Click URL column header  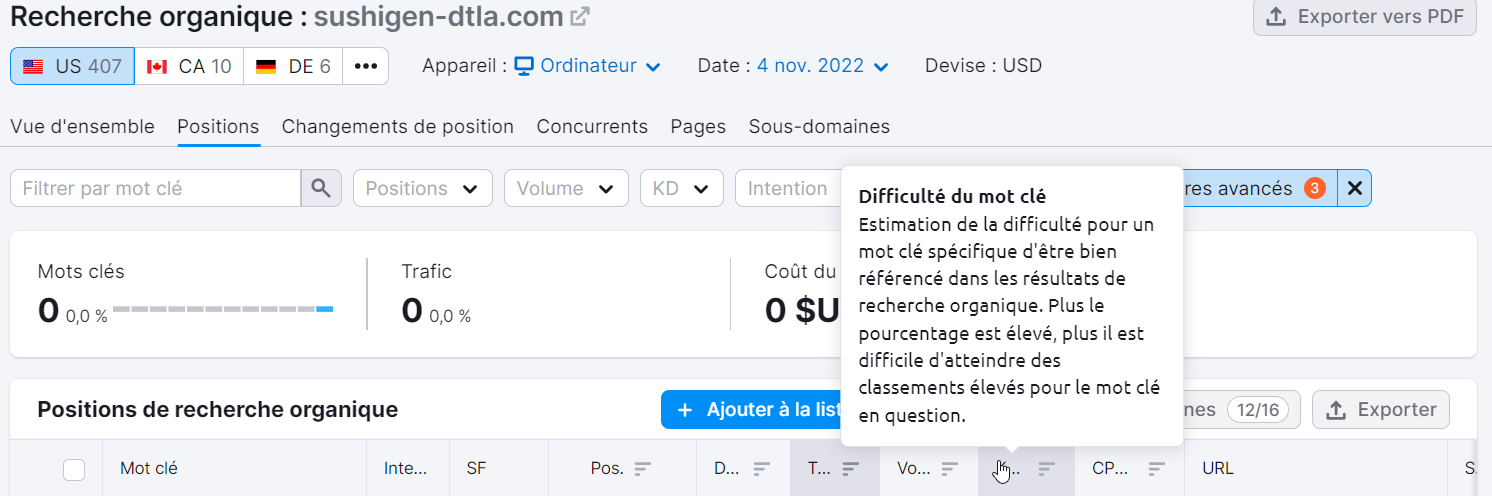[1218, 468]
